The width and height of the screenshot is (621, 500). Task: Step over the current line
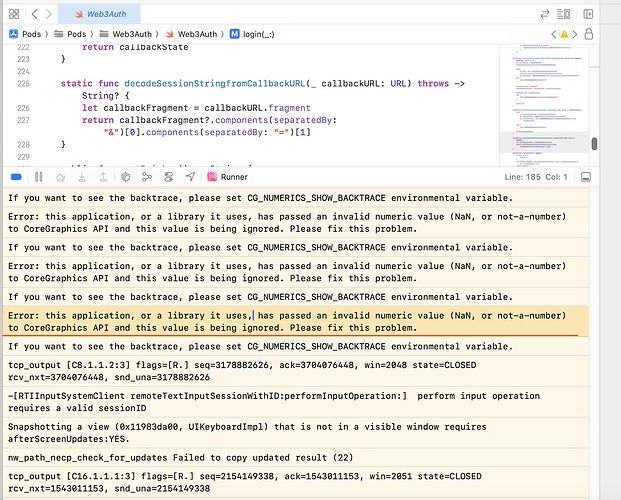click(x=60, y=177)
